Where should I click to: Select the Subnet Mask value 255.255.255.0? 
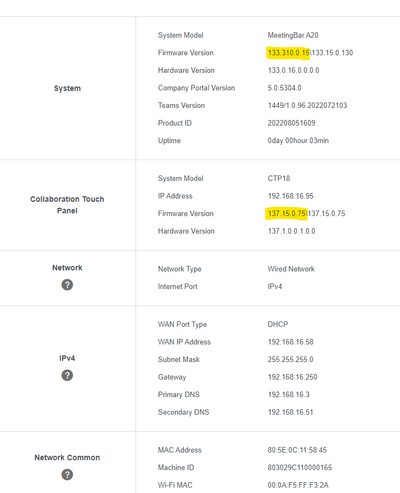(290, 359)
